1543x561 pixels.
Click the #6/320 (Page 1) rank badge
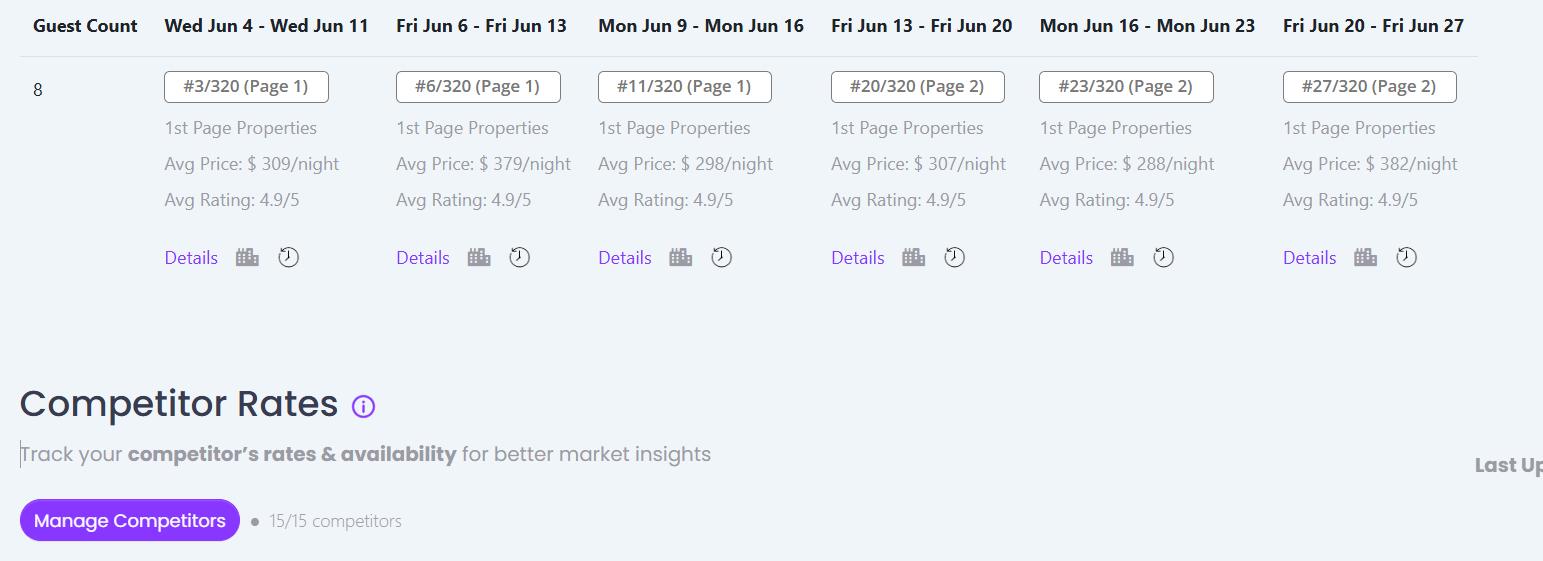pyautogui.click(x=478, y=87)
